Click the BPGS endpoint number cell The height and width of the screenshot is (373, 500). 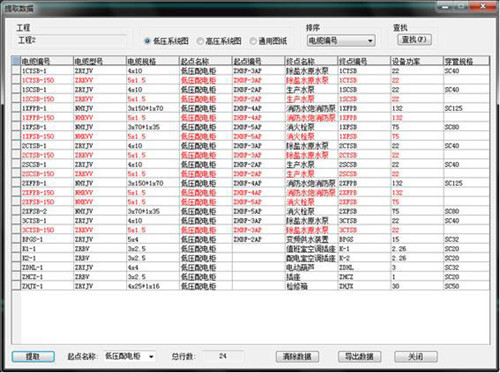tap(364, 239)
